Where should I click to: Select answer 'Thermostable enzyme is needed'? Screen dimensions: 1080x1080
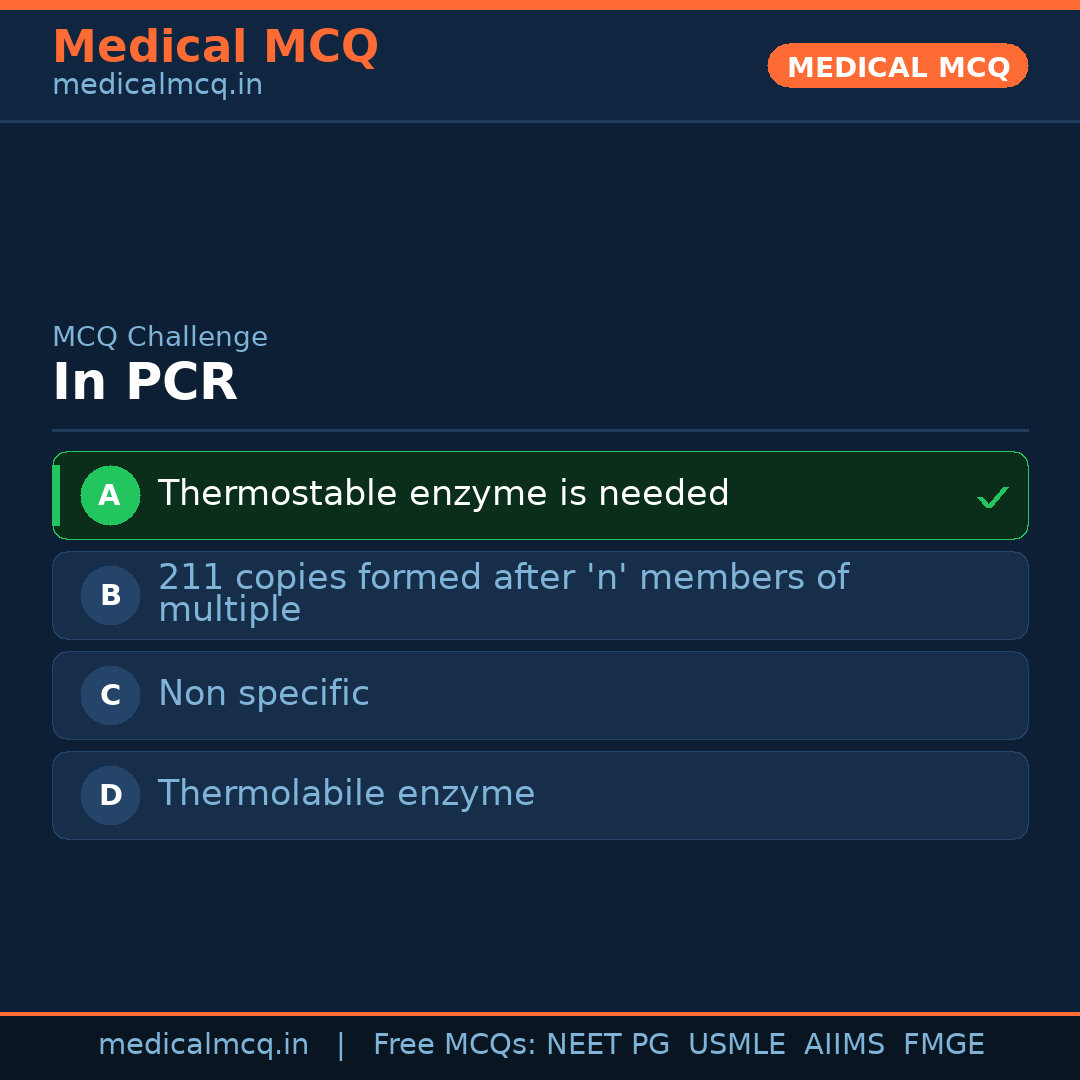tap(443, 494)
